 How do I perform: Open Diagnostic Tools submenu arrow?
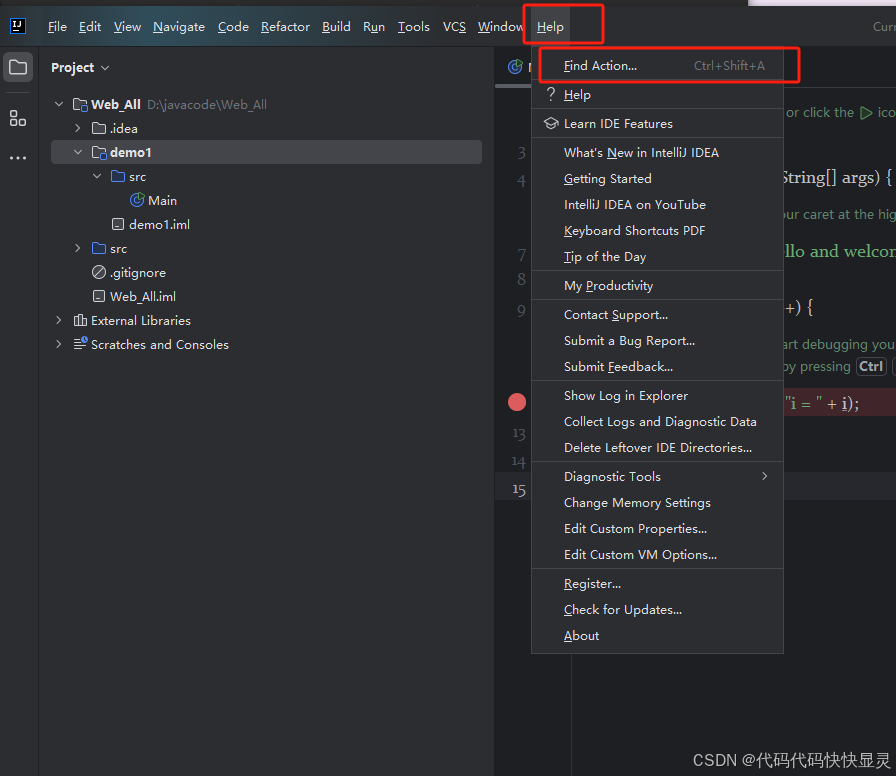[x=765, y=476]
